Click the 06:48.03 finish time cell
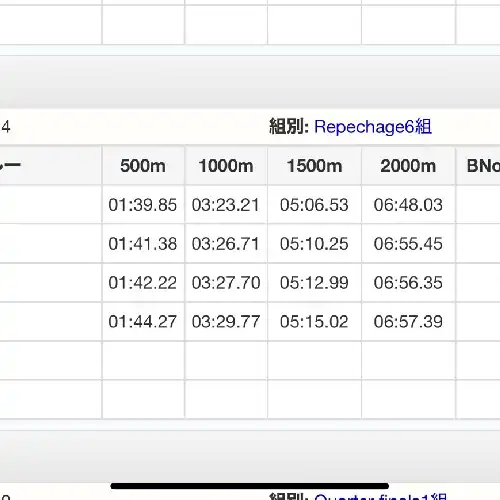The height and width of the screenshot is (500, 500). (x=408, y=205)
